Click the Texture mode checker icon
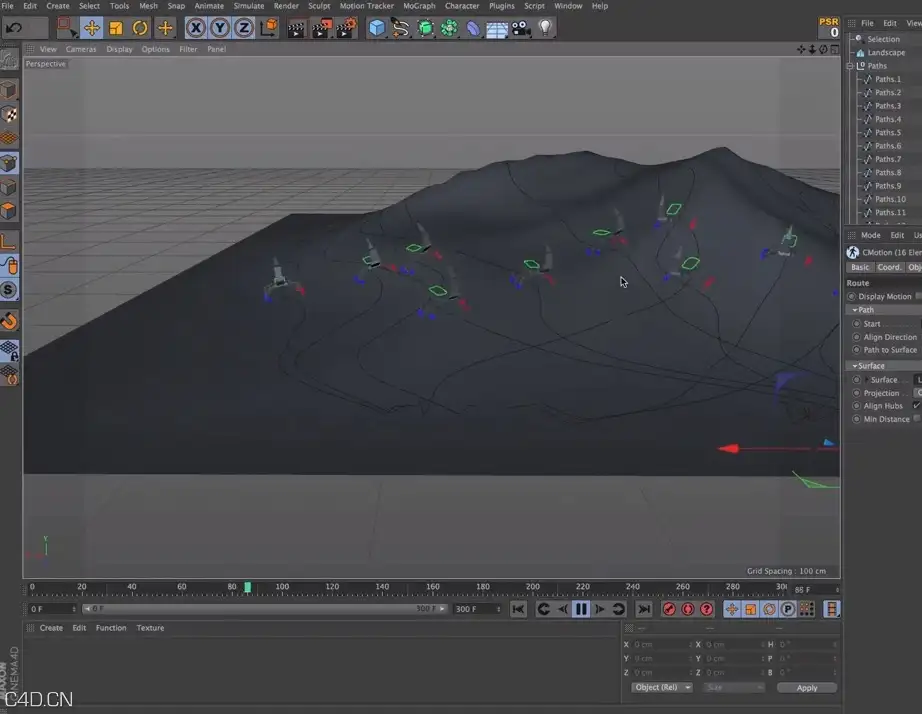The image size is (922, 714). [9, 114]
